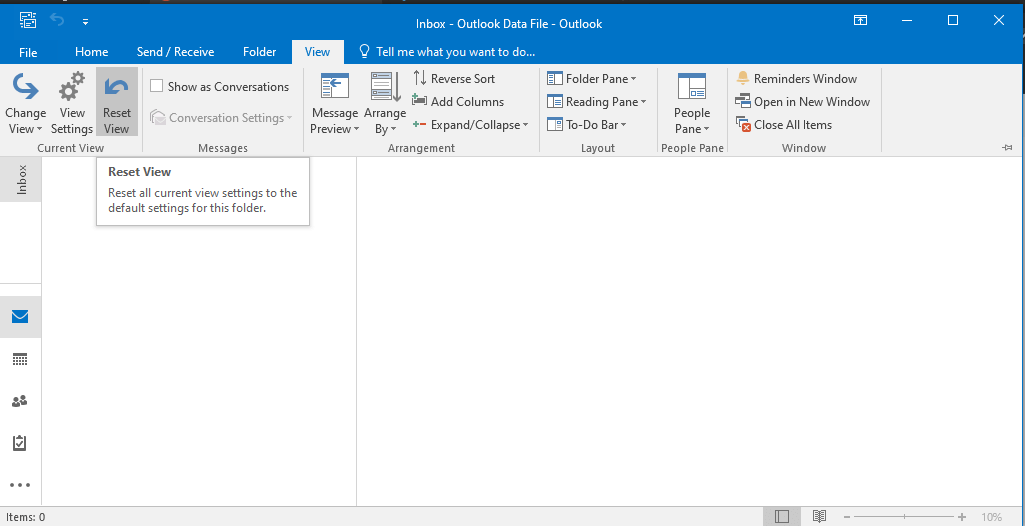Screen dimensions: 1025x526
Task: Open Conversation Settings dropdown
Action: [221, 118]
